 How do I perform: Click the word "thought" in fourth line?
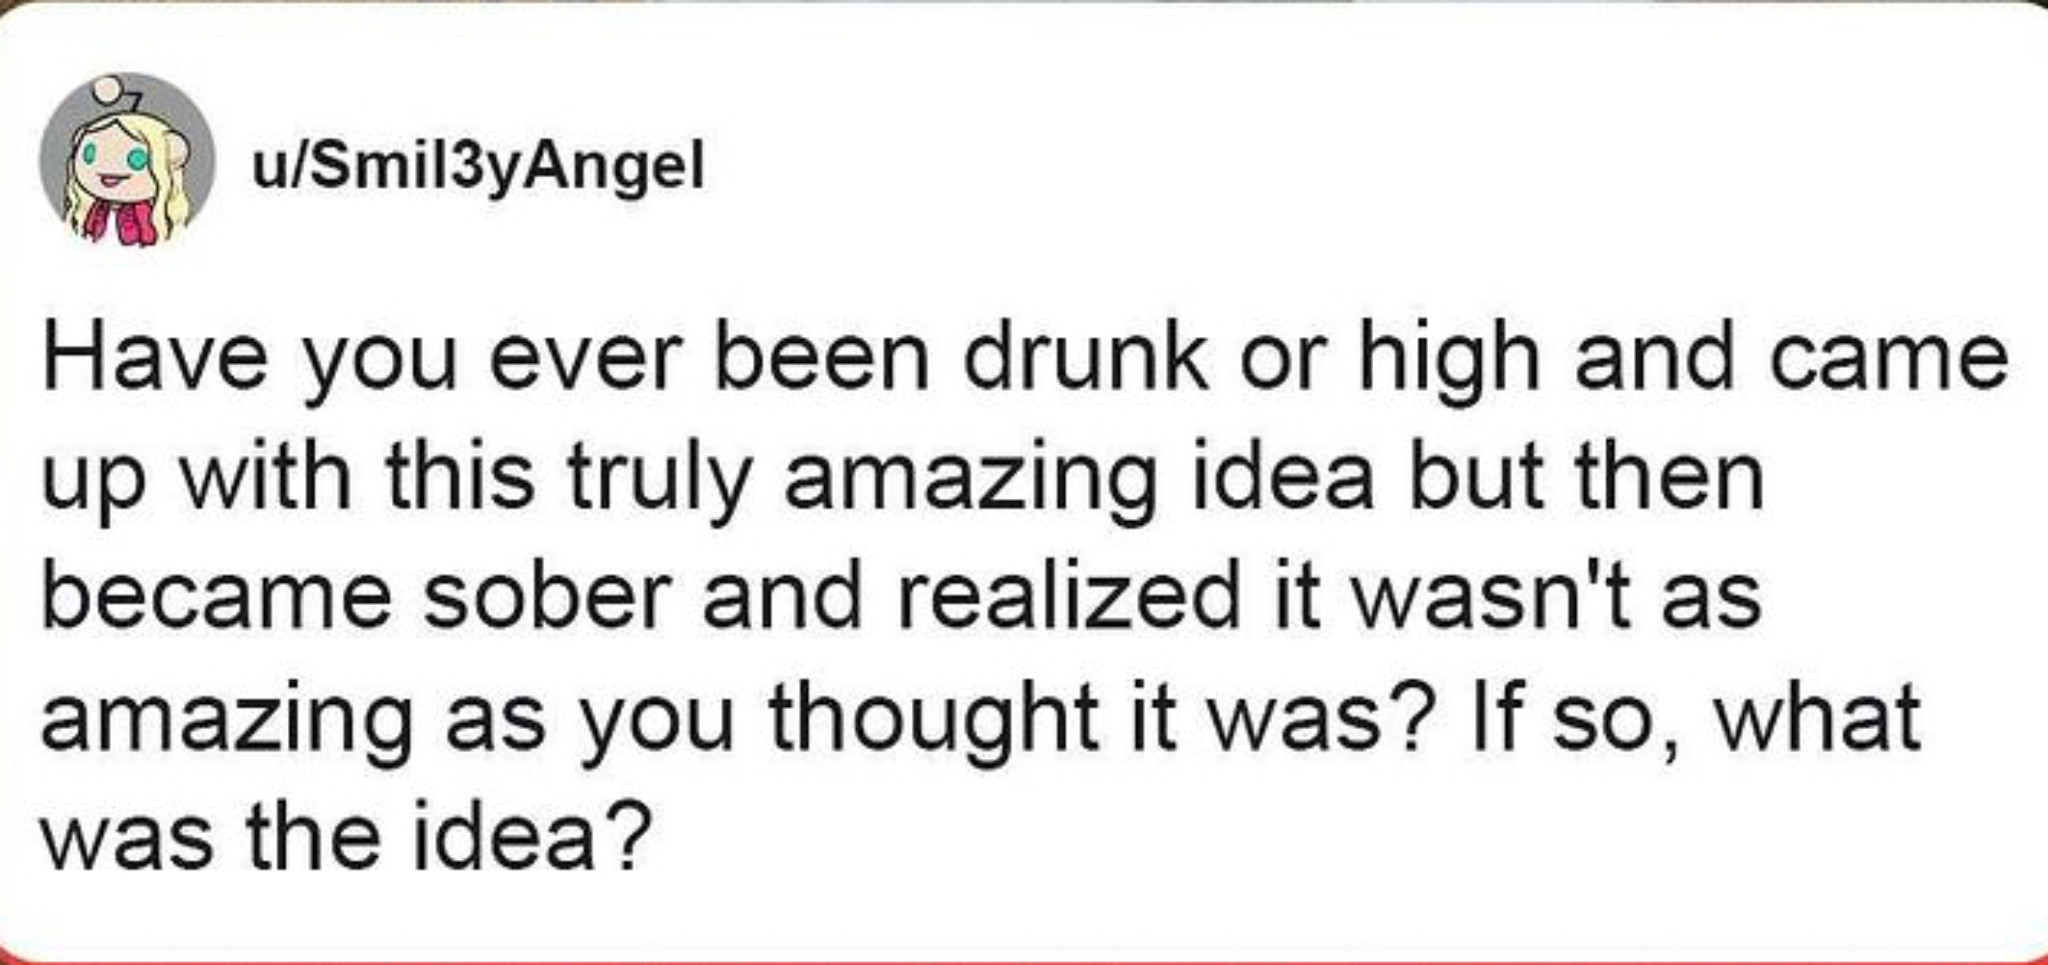click(x=932, y=718)
